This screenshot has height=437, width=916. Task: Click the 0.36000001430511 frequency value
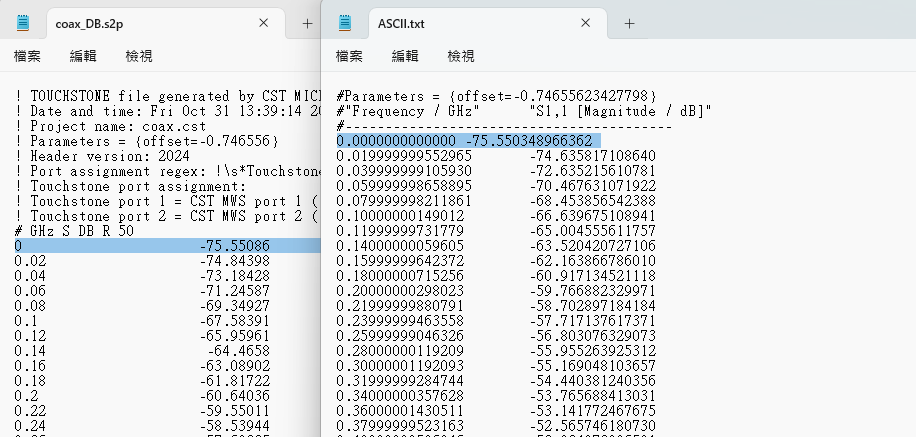(x=400, y=411)
